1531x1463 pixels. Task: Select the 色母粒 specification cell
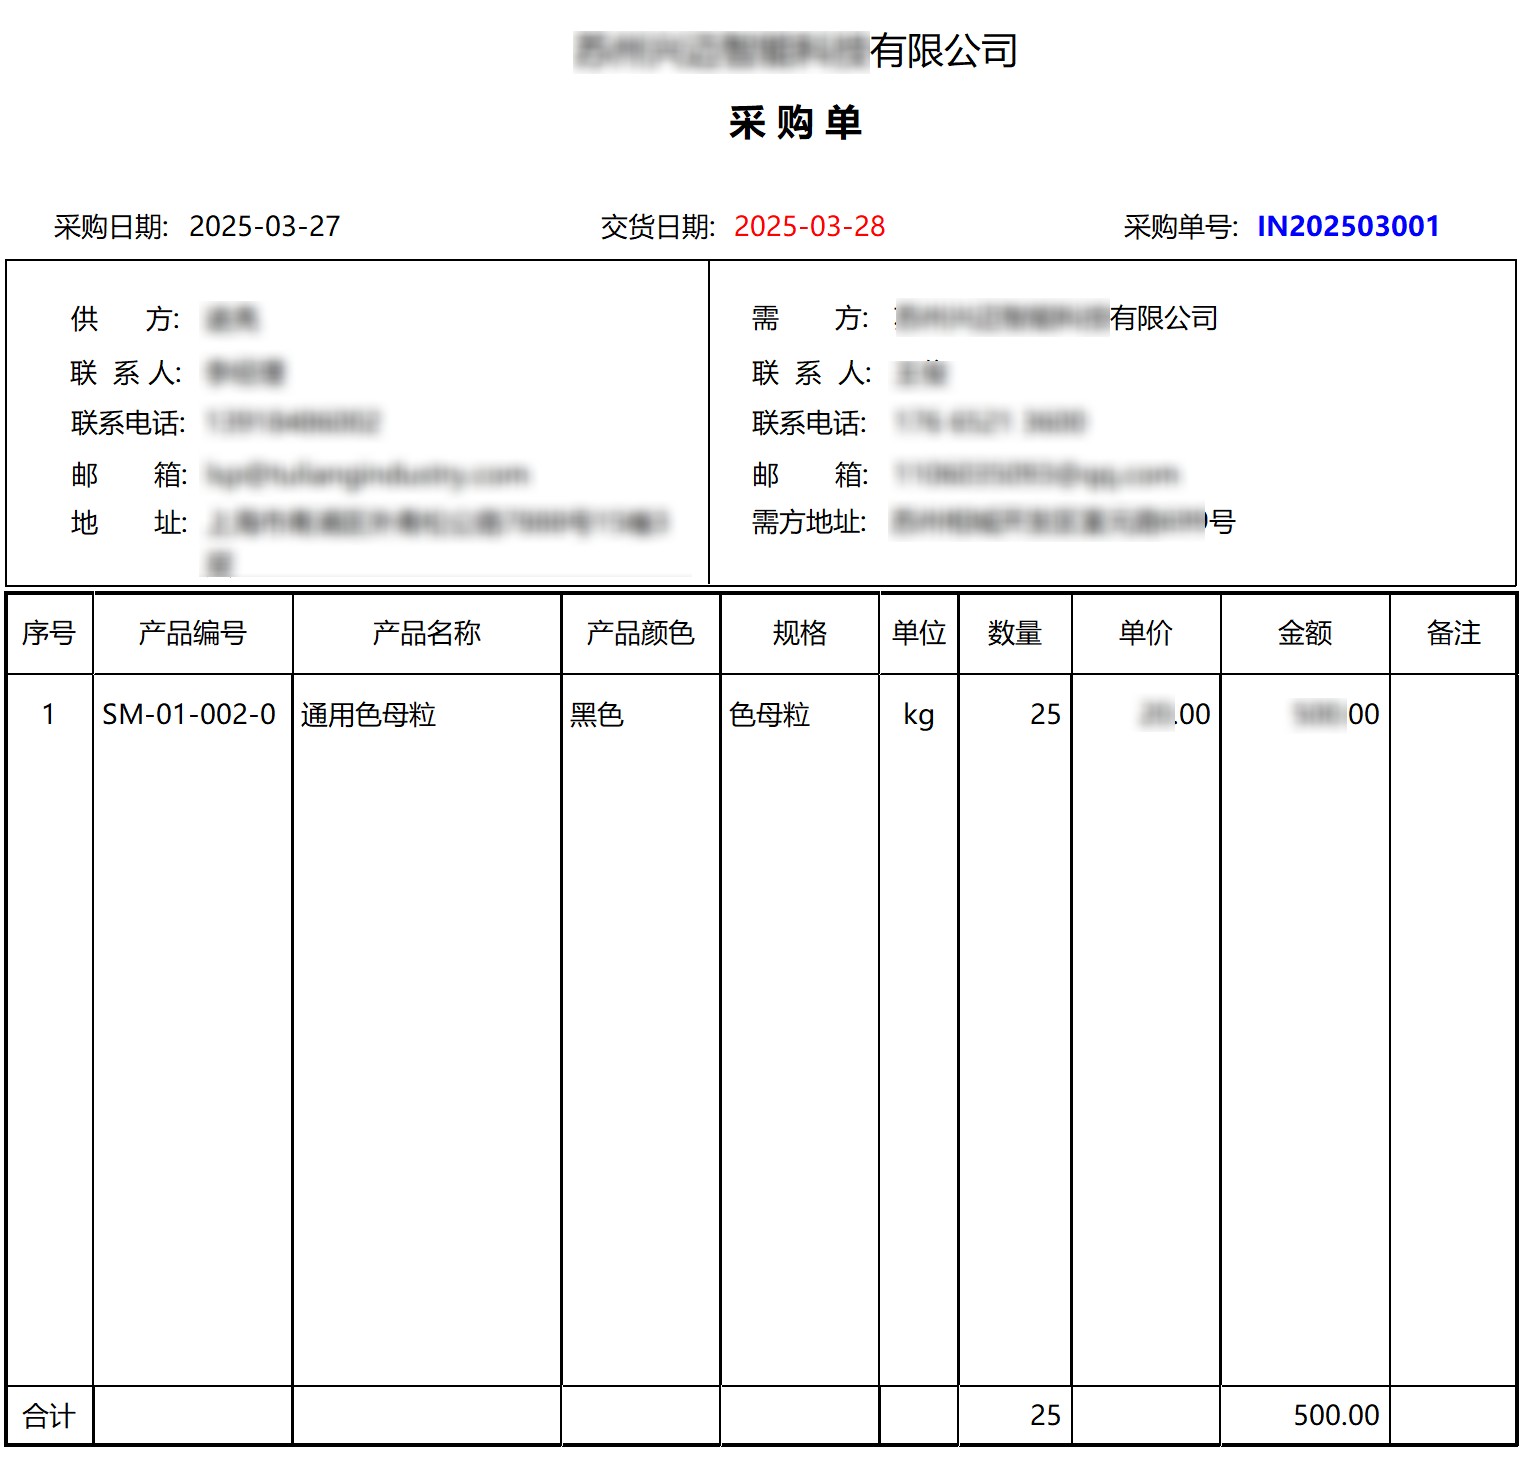click(769, 714)
